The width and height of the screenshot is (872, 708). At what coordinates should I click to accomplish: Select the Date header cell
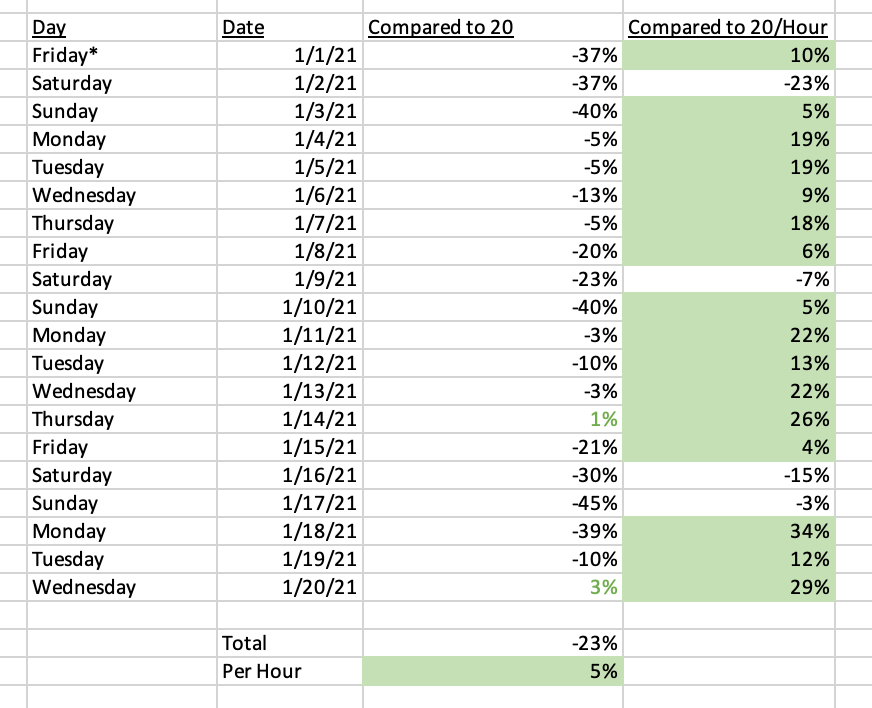290,27
